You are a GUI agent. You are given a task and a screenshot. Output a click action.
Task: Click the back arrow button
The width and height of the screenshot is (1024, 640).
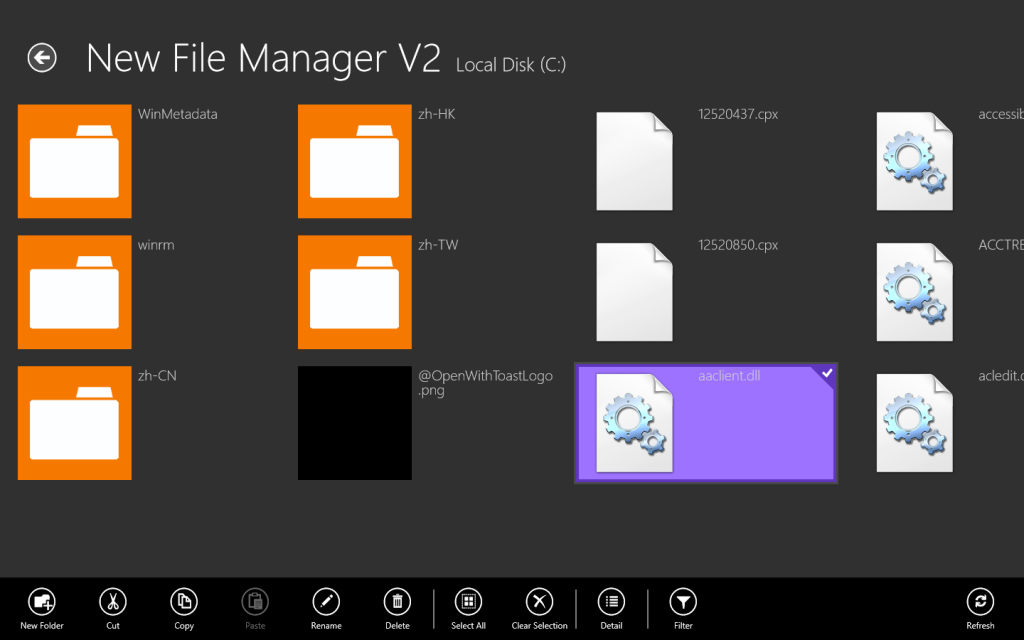coord(42,59)
